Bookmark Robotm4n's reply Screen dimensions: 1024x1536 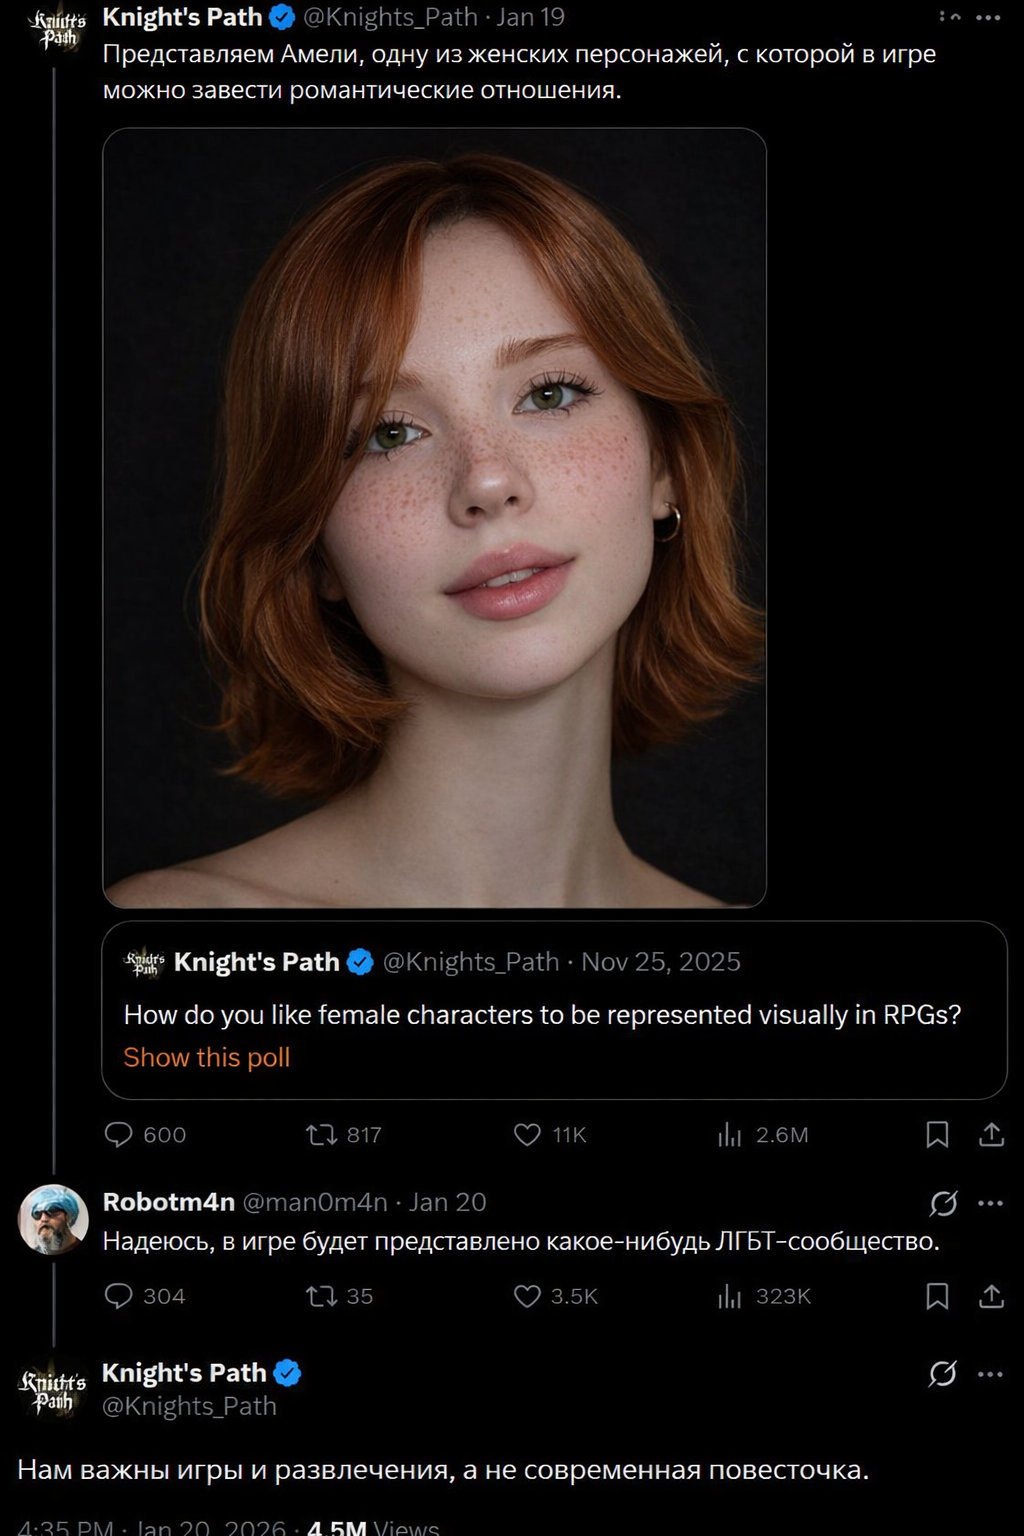[x=937, y=1296]
